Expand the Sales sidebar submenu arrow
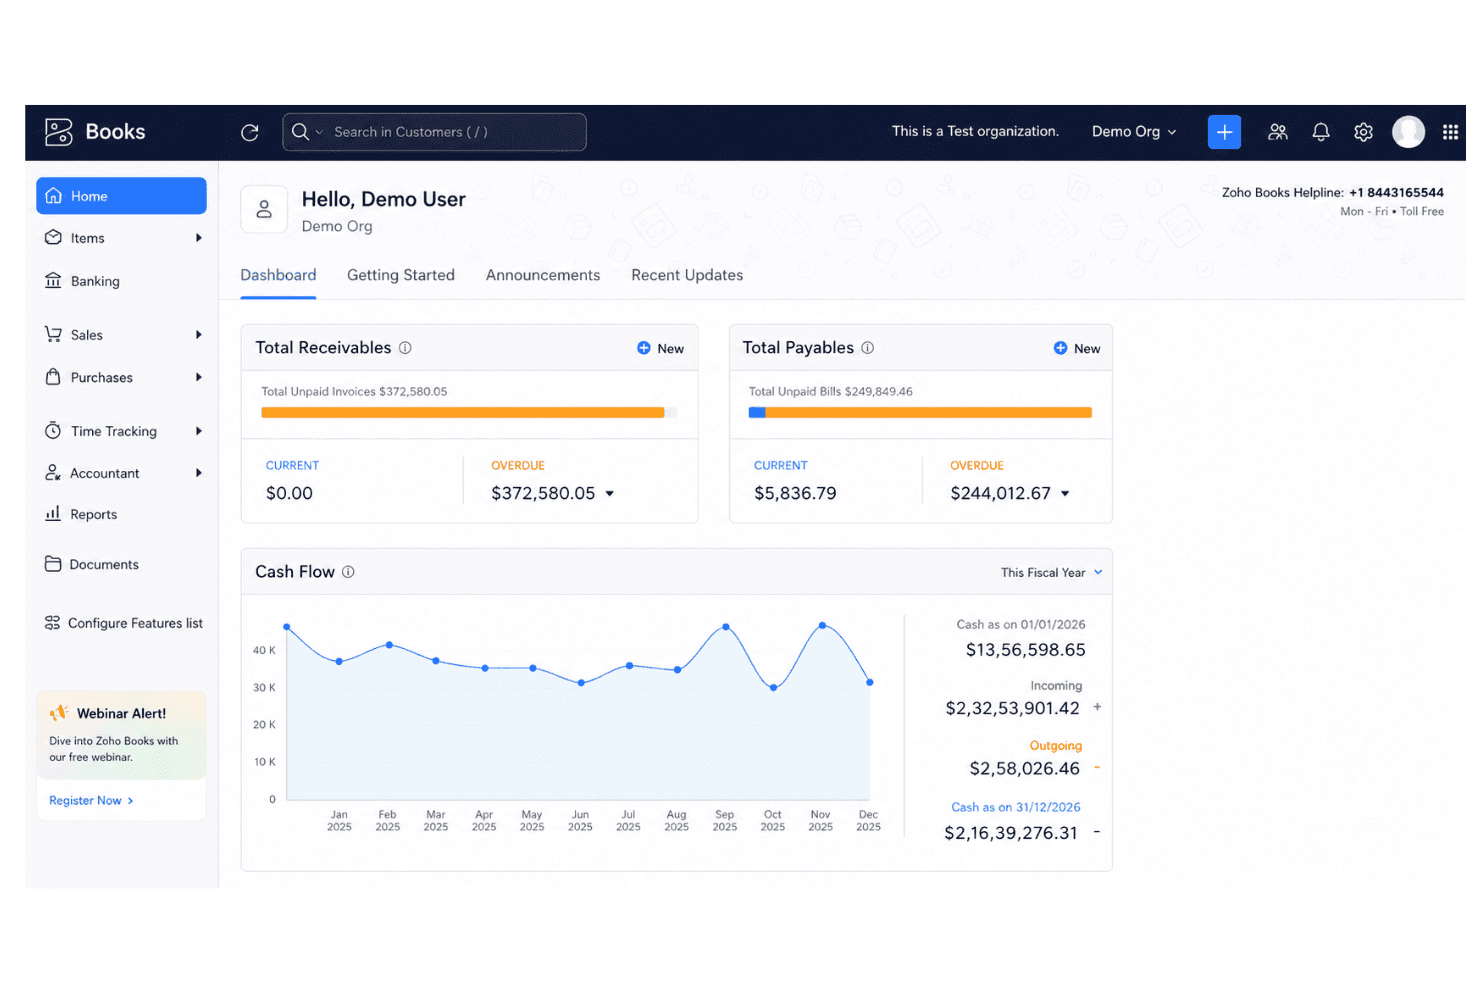1480x987 pixels. [x=199, y=335]
